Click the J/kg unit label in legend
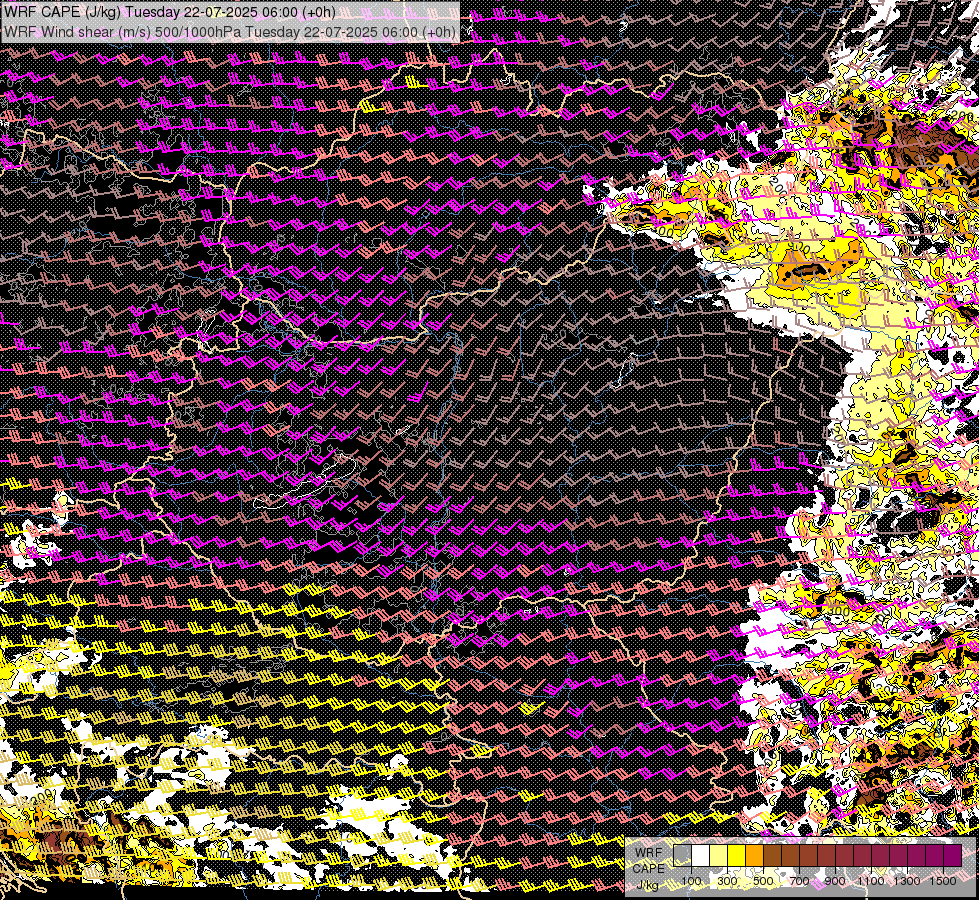Screen dimensions: 979x900 (647, 885)
